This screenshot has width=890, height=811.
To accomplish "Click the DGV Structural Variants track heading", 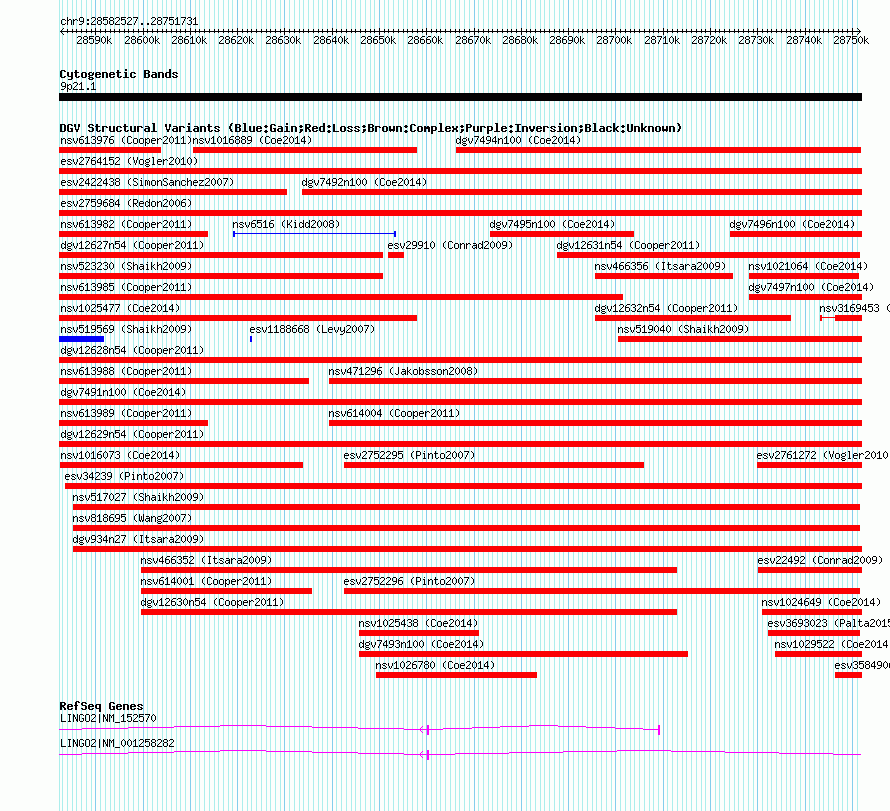I will tap(371, 128).
